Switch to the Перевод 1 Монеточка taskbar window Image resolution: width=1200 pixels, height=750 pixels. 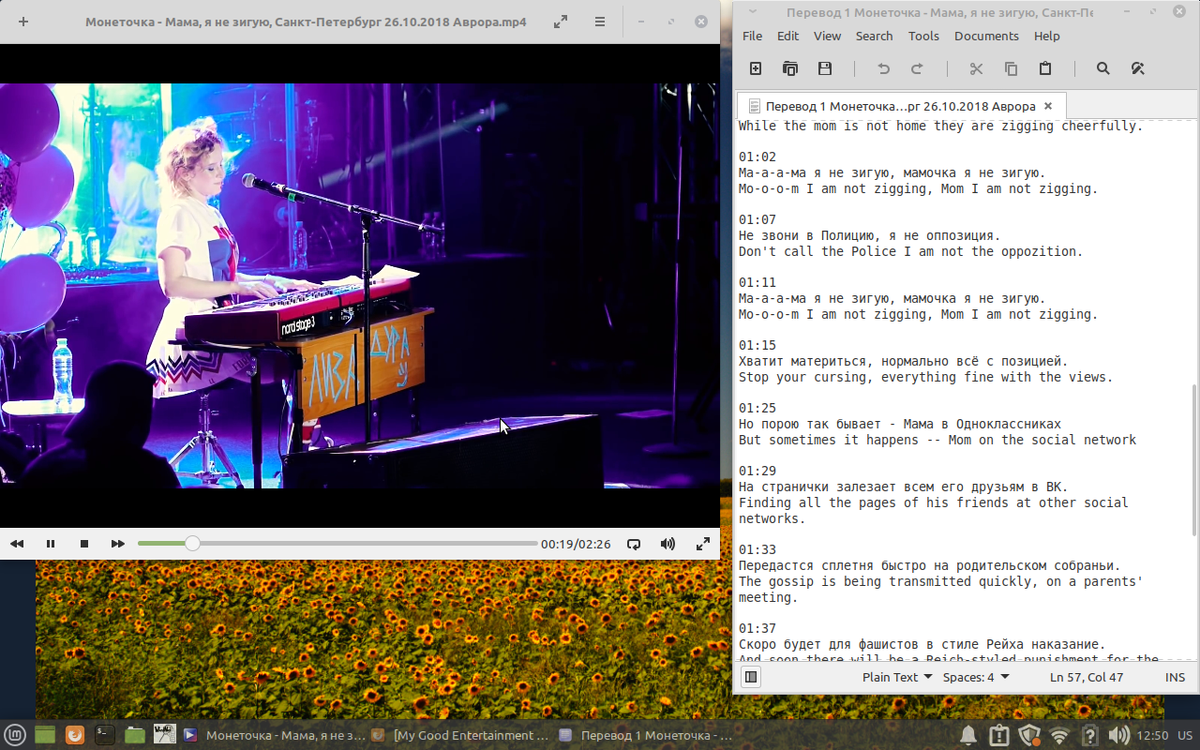(647, 735)
